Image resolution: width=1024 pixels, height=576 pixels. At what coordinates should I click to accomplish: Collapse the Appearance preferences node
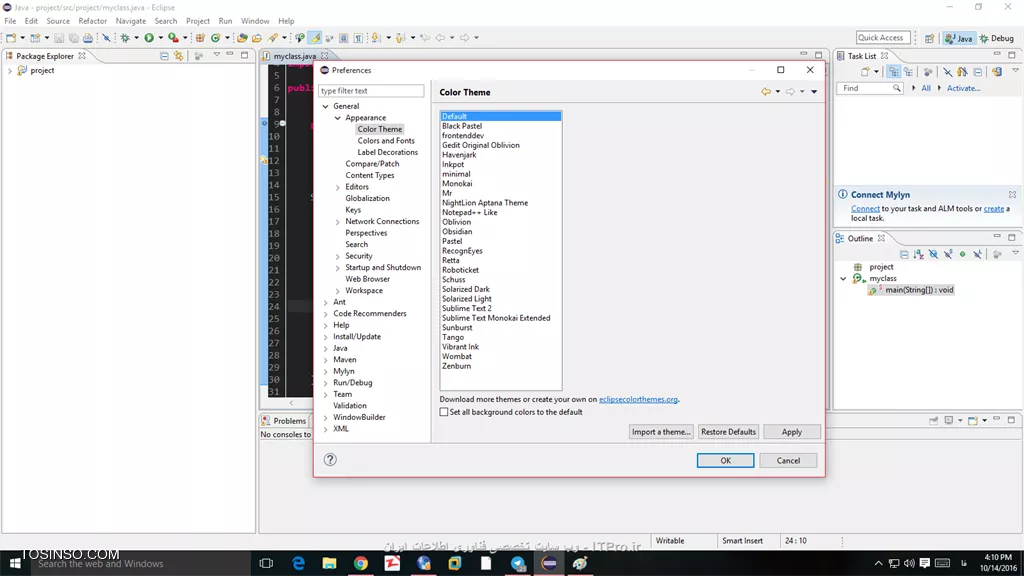pyautogui.click(x=338, y=118)
